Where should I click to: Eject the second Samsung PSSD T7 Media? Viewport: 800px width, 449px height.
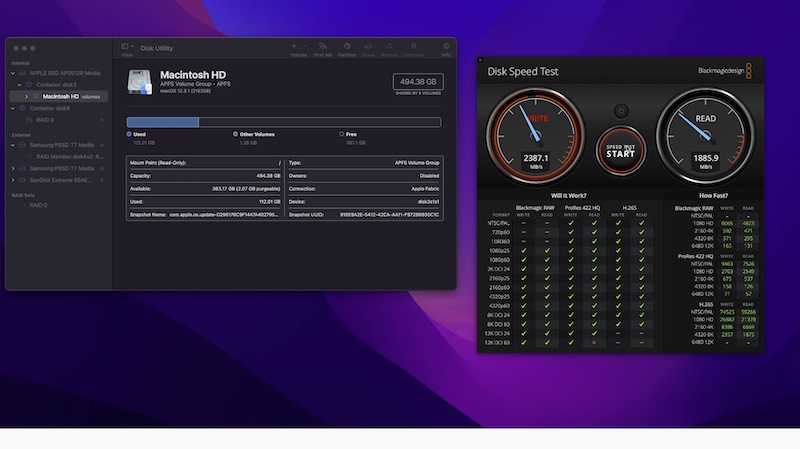[102, 168]
